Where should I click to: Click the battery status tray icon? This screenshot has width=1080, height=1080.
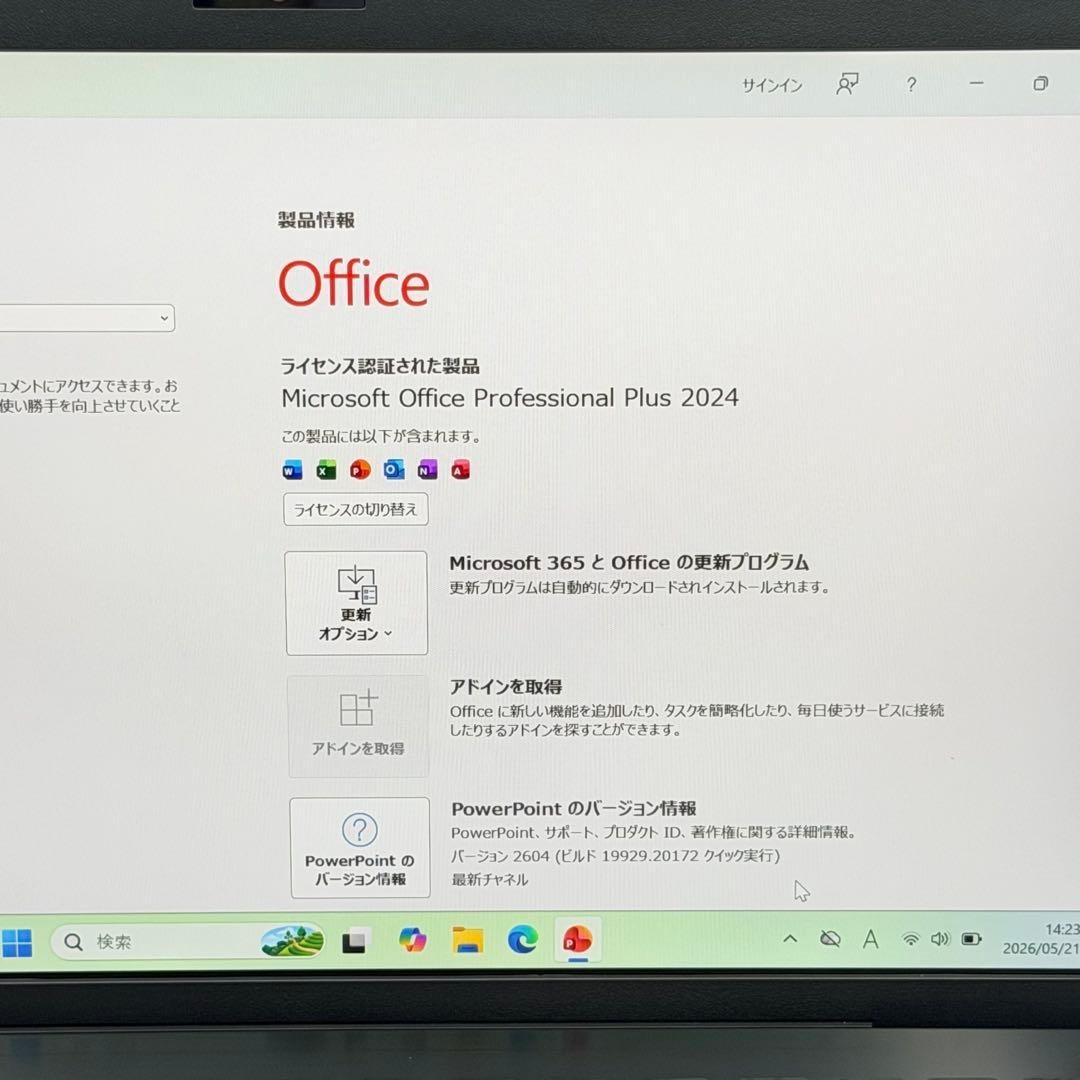(x=971, y=939)
